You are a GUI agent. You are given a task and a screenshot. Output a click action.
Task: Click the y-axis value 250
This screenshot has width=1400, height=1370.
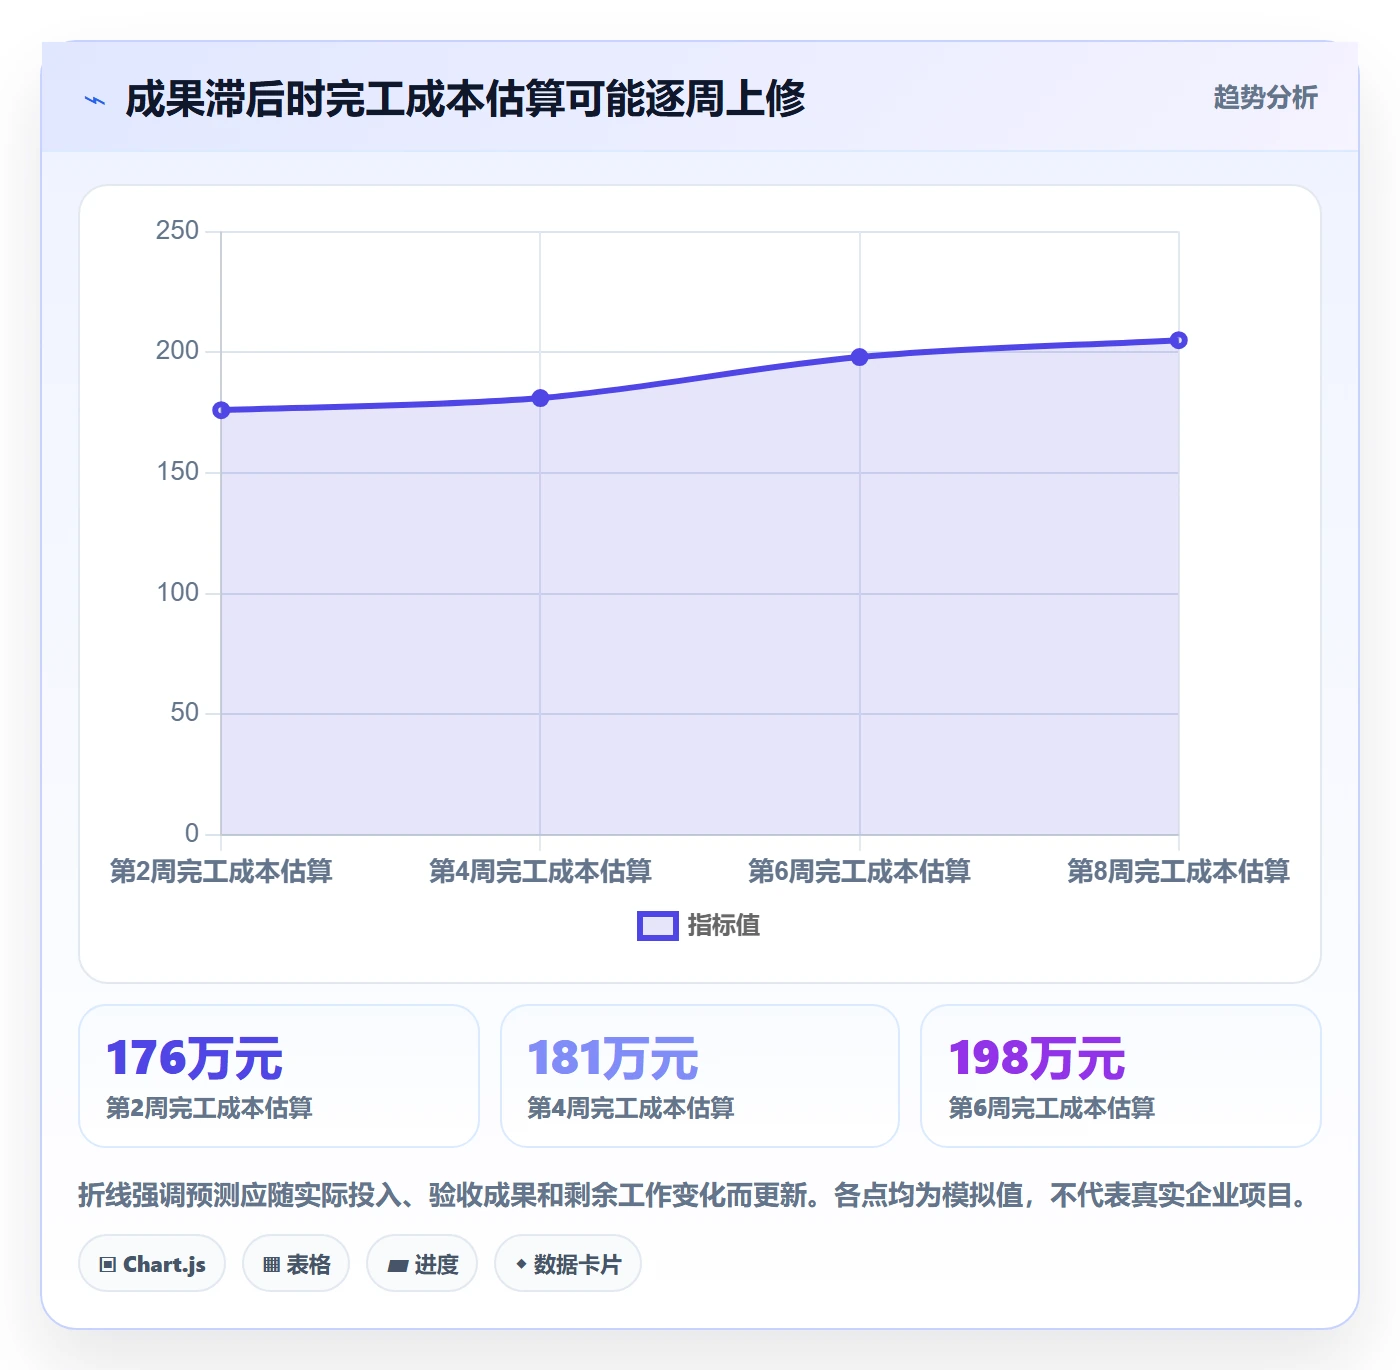click(177, 231)
